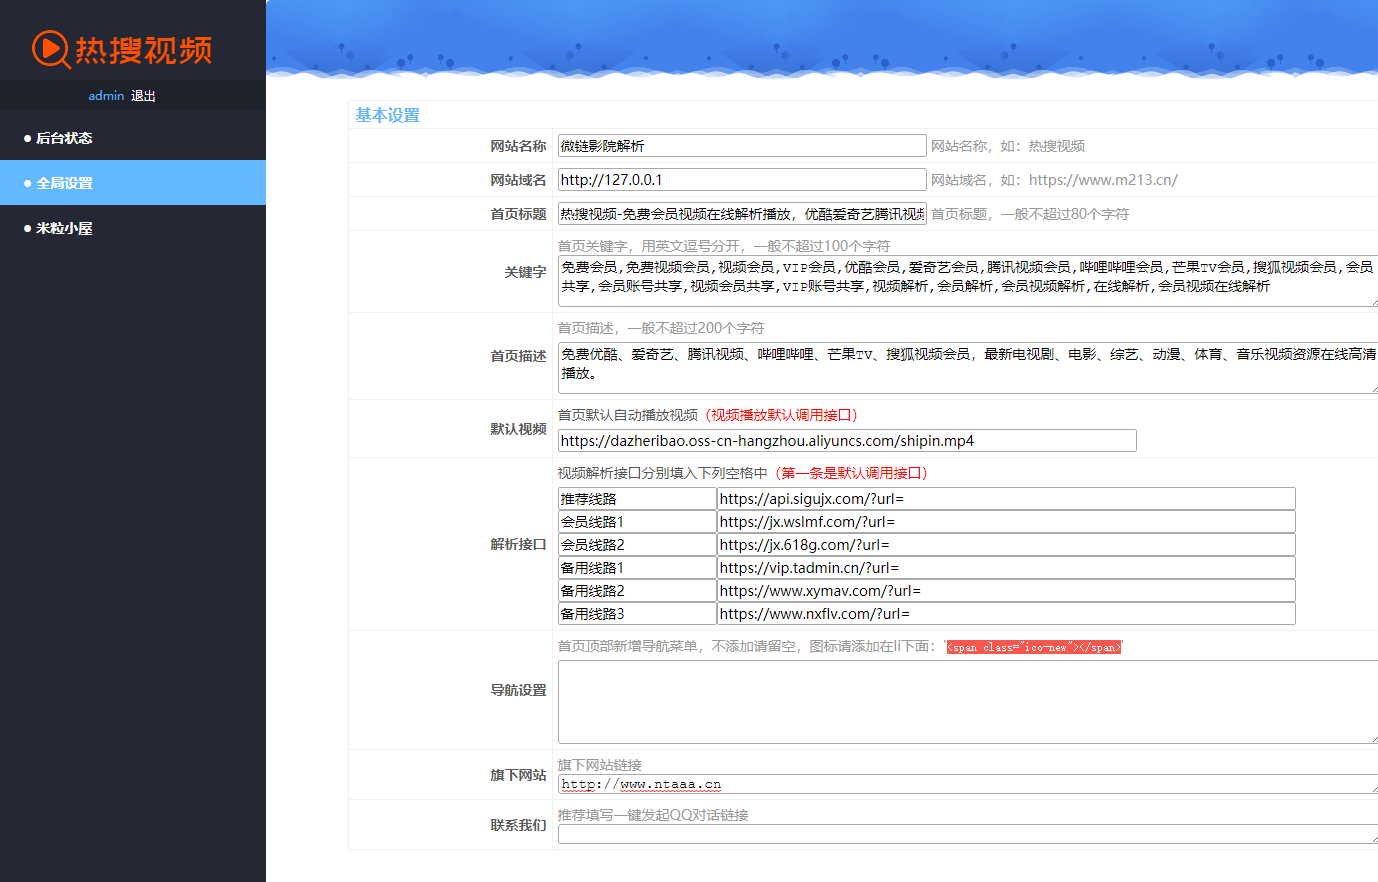The height and width of the screenshot is (882, 1378).
Task: Focus the 网站域名 input field
Action: [x=741, y=180]
